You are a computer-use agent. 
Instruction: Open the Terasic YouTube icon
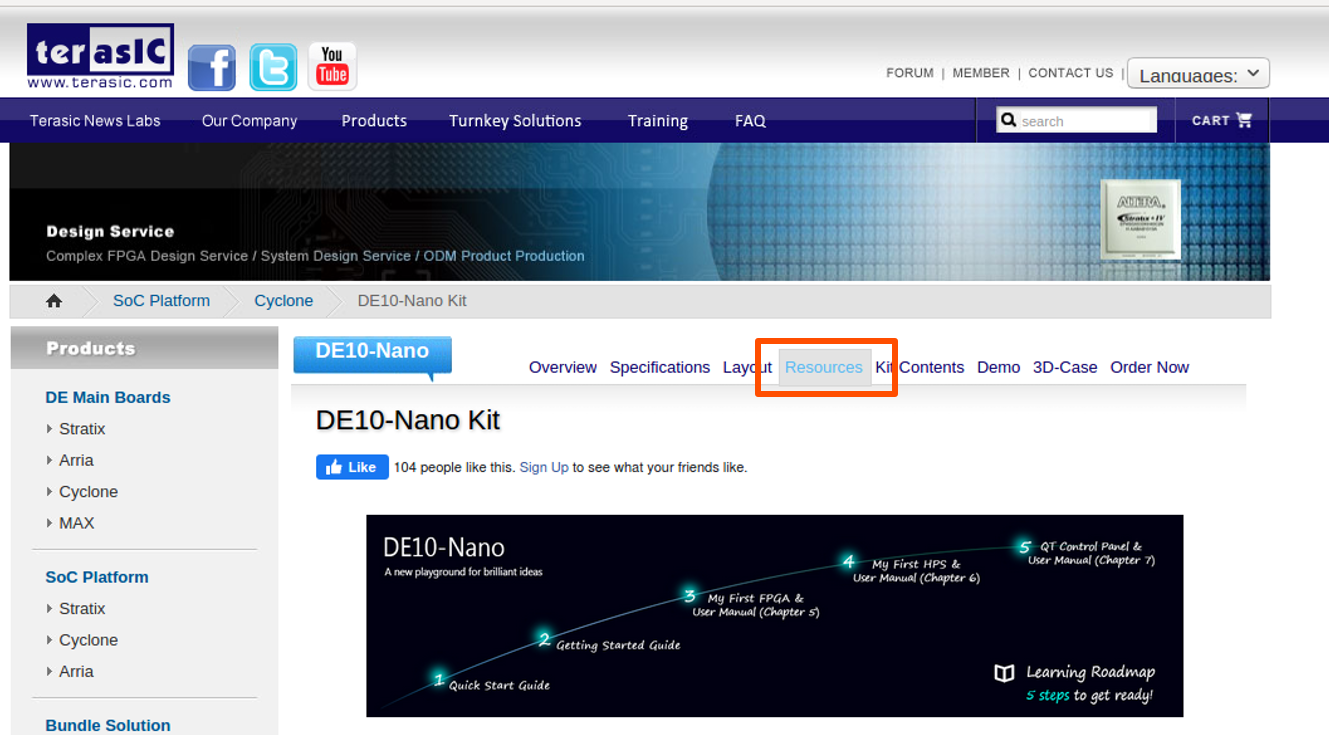[332, 67]
